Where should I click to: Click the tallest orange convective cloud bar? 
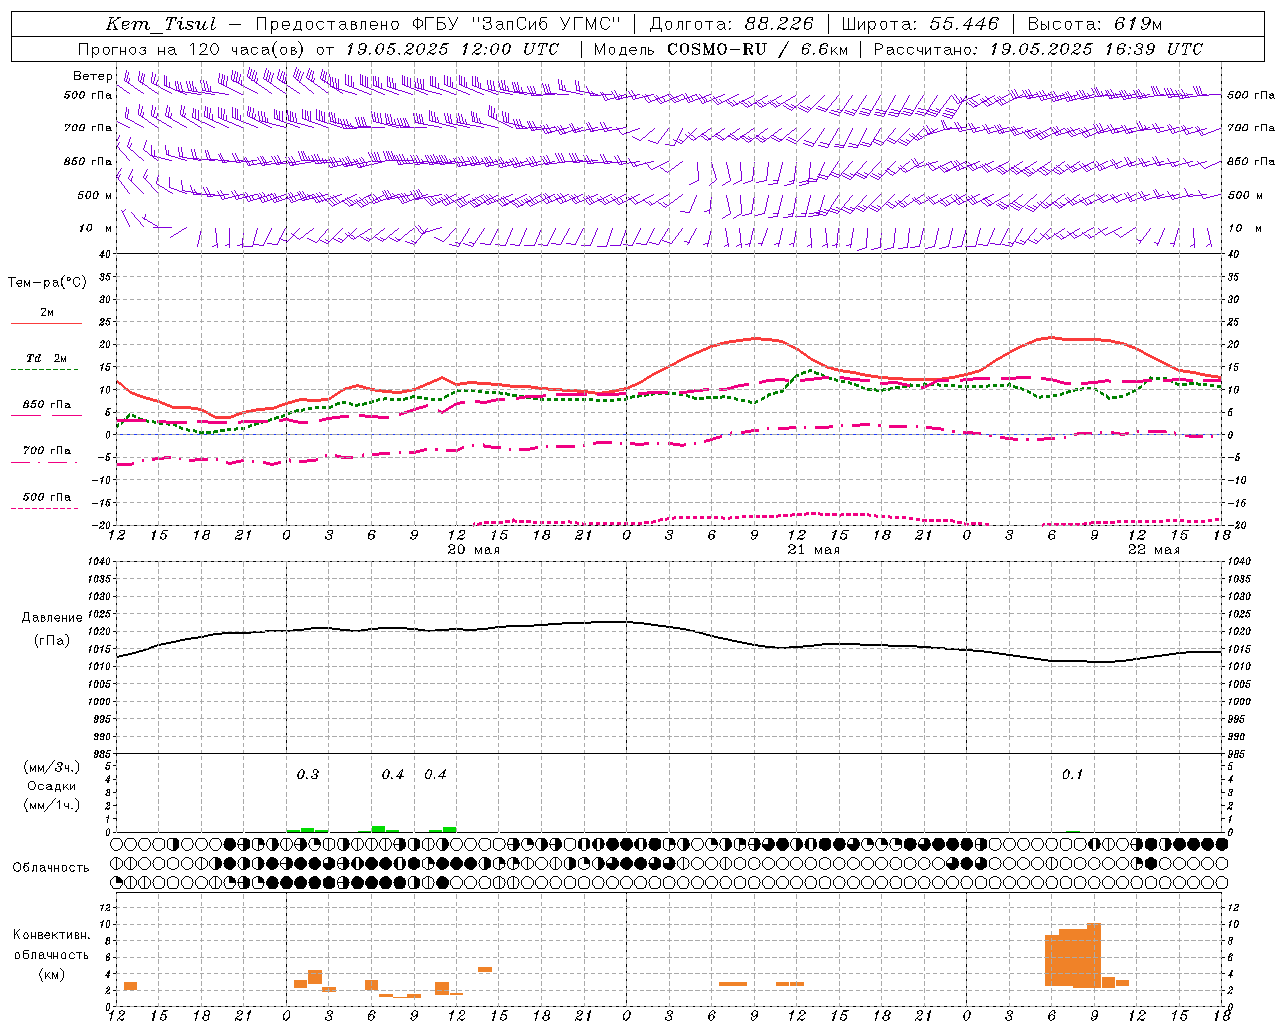point(1094,955)
